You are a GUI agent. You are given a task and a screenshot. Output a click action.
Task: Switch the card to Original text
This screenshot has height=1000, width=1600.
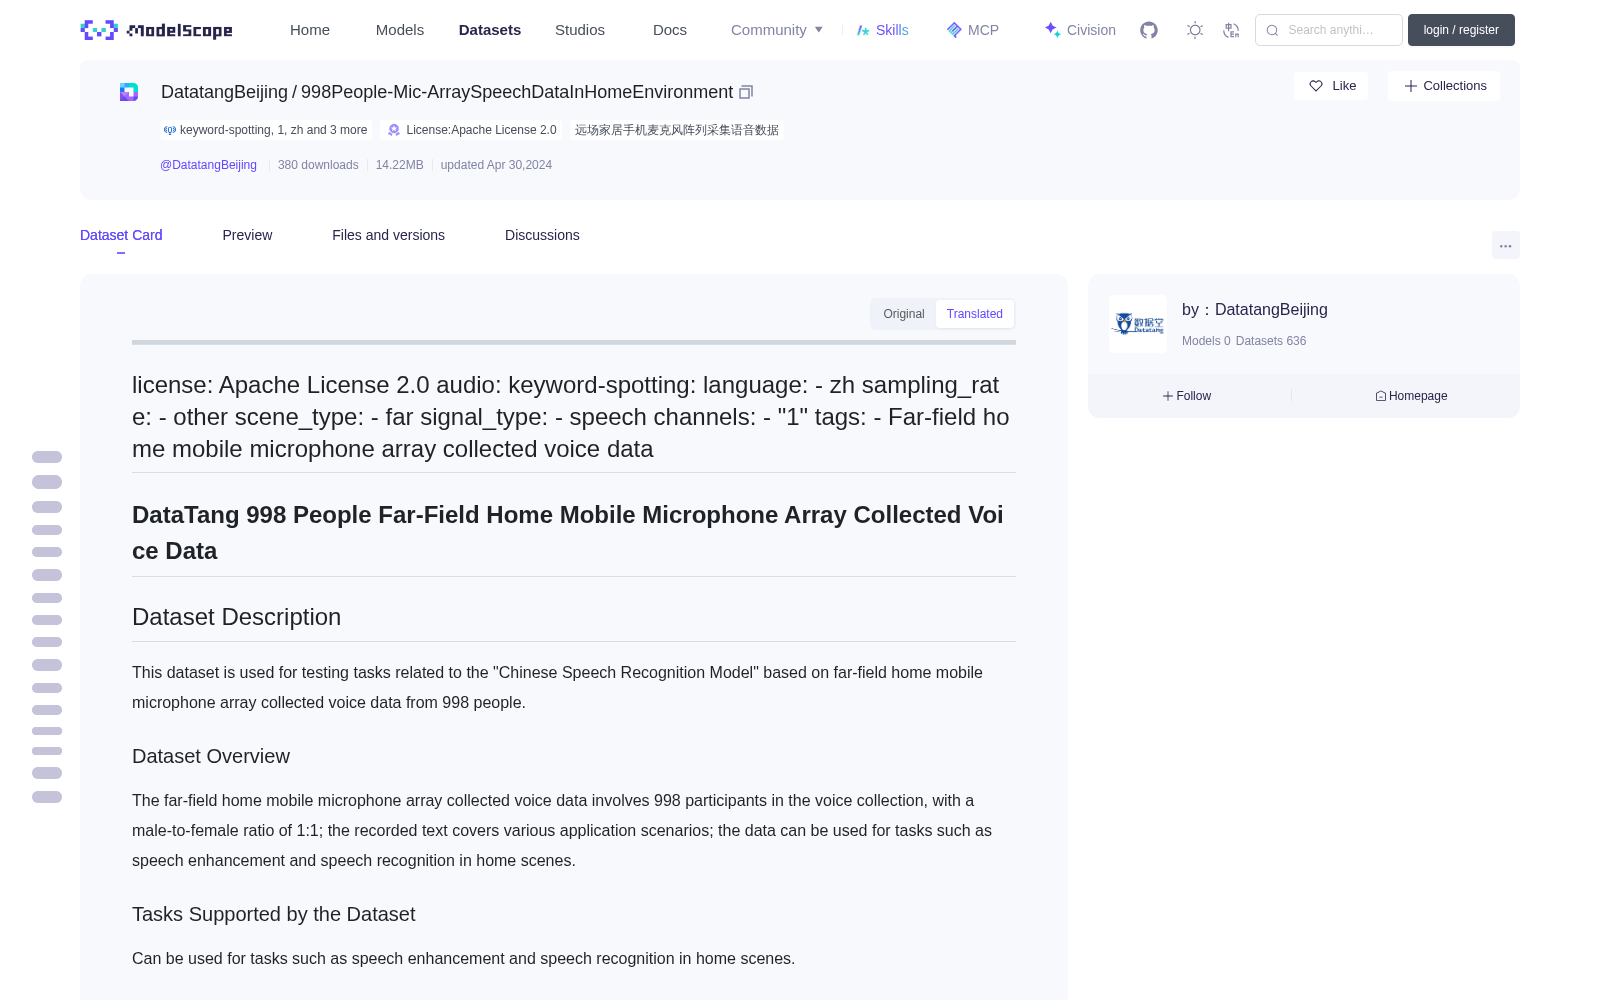tap(904, 314)
